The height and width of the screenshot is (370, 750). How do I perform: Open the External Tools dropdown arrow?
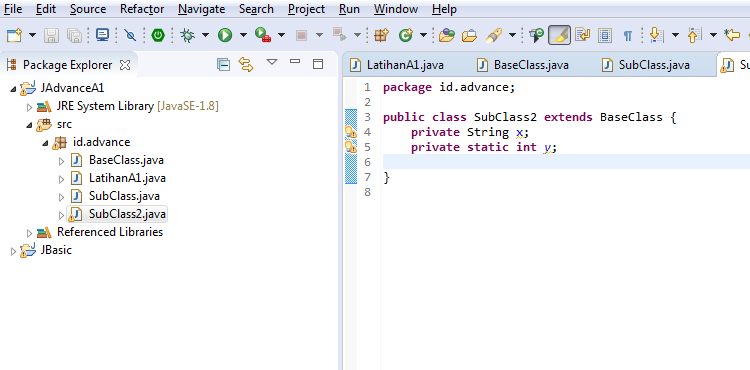point(281,35)
